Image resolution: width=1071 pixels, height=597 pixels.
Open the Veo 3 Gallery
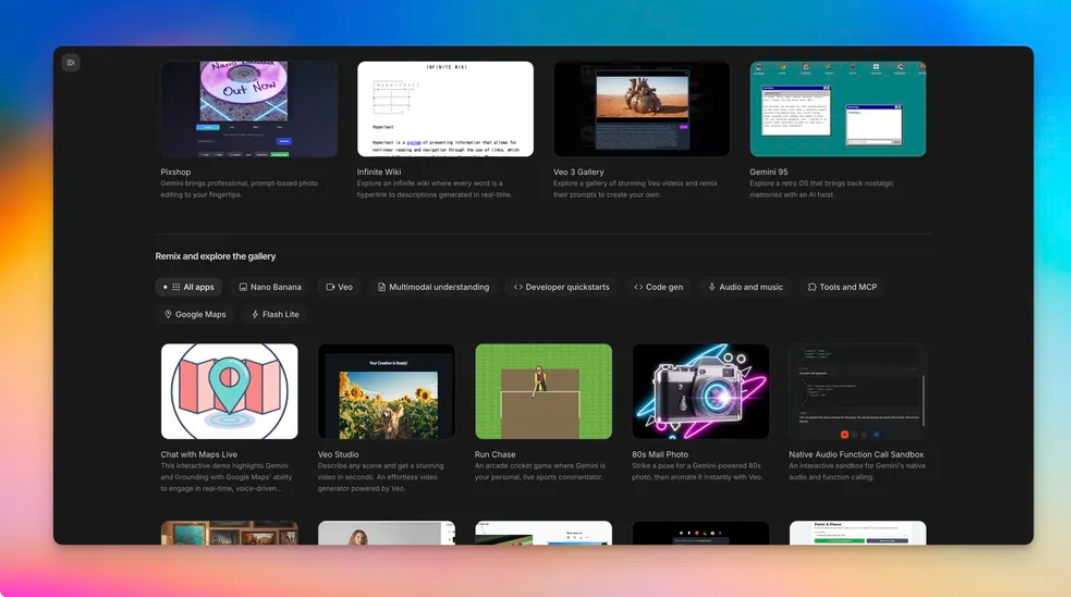coord(640,110)
